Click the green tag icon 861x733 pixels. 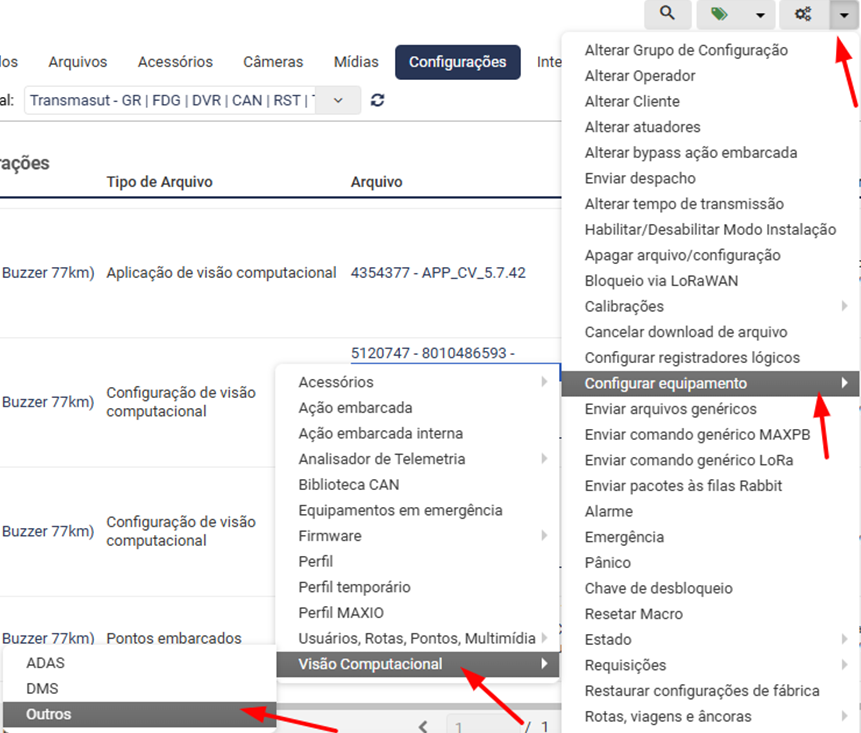(x=720, y=14)
